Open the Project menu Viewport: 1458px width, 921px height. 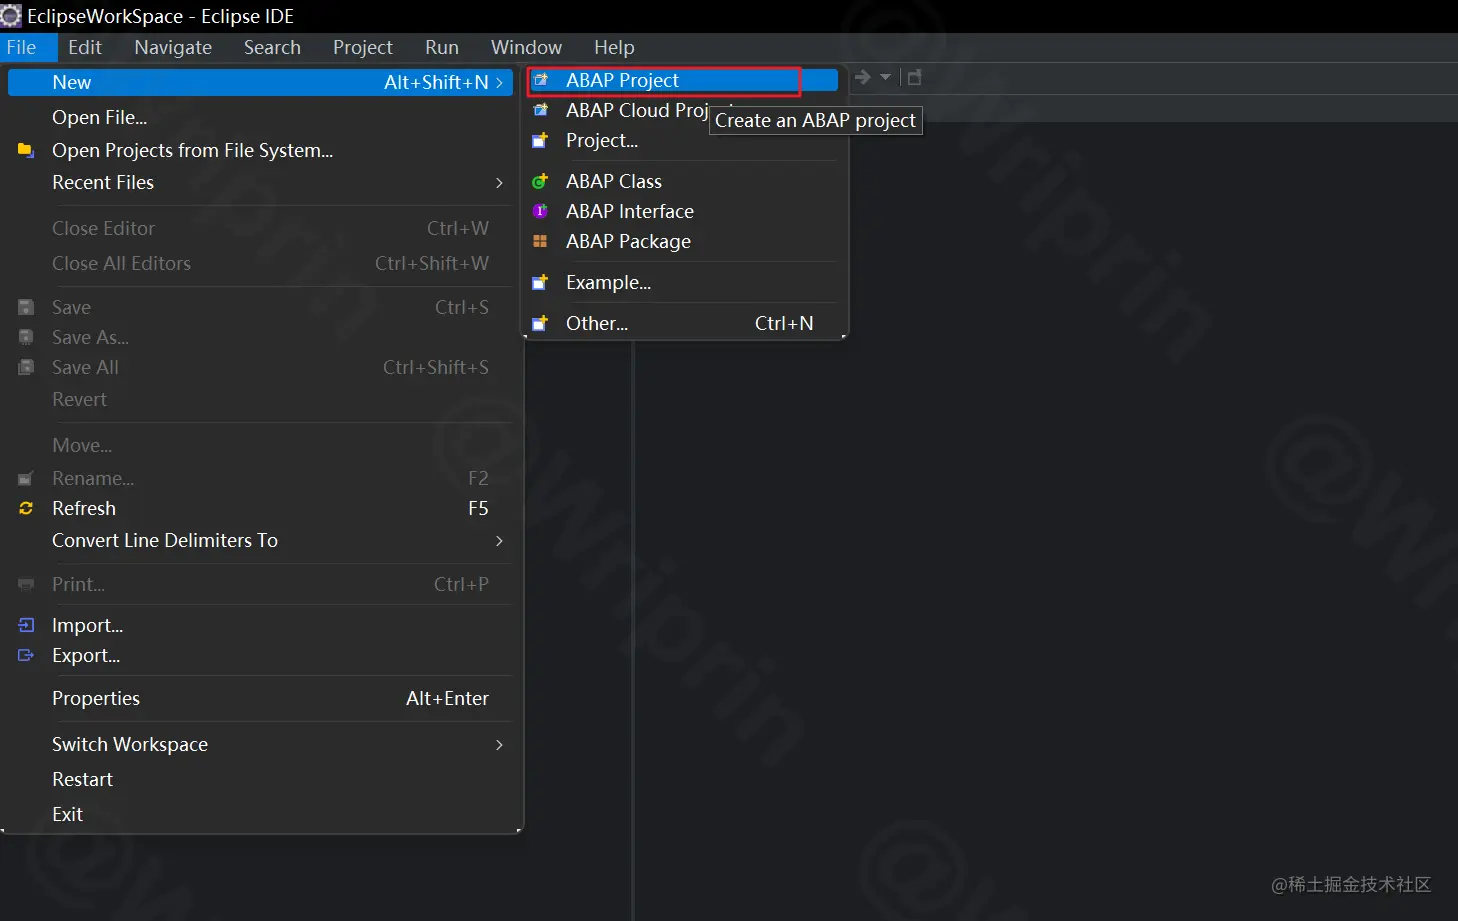(x=363, y=47)
